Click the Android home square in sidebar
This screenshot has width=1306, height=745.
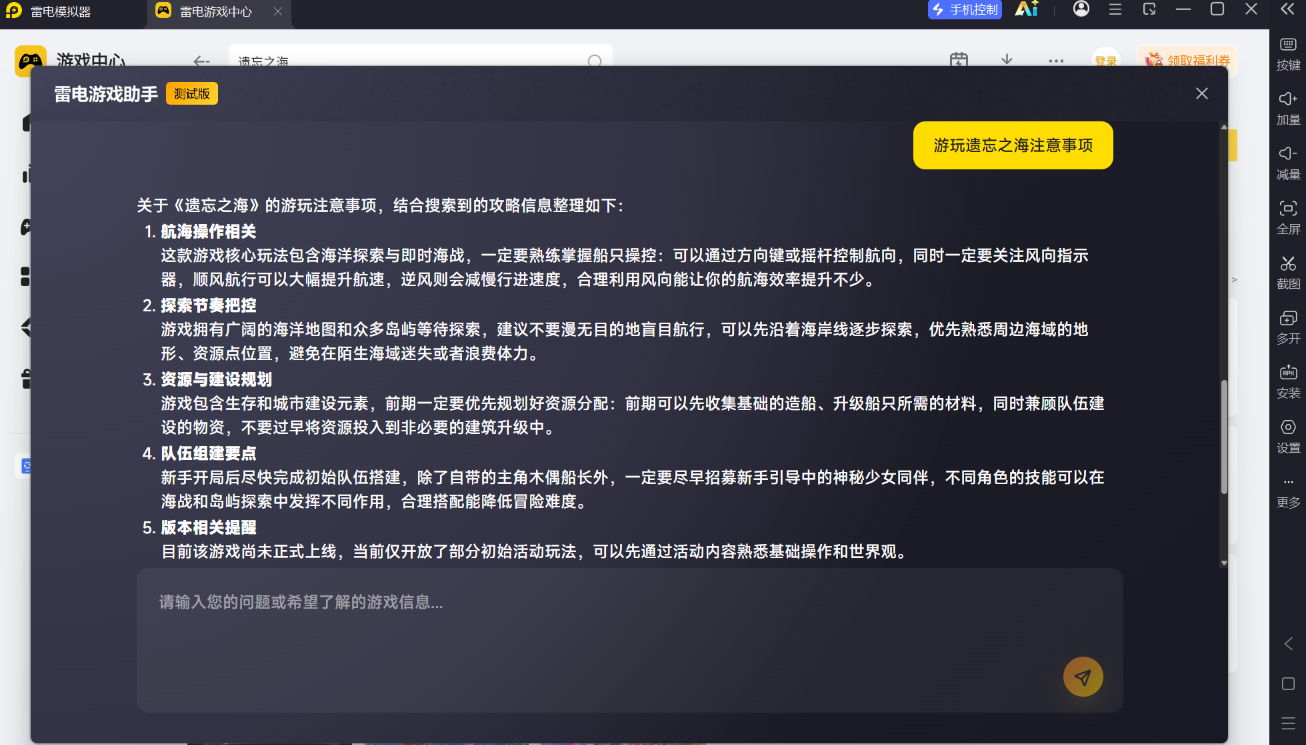(x=1288, y=684)
